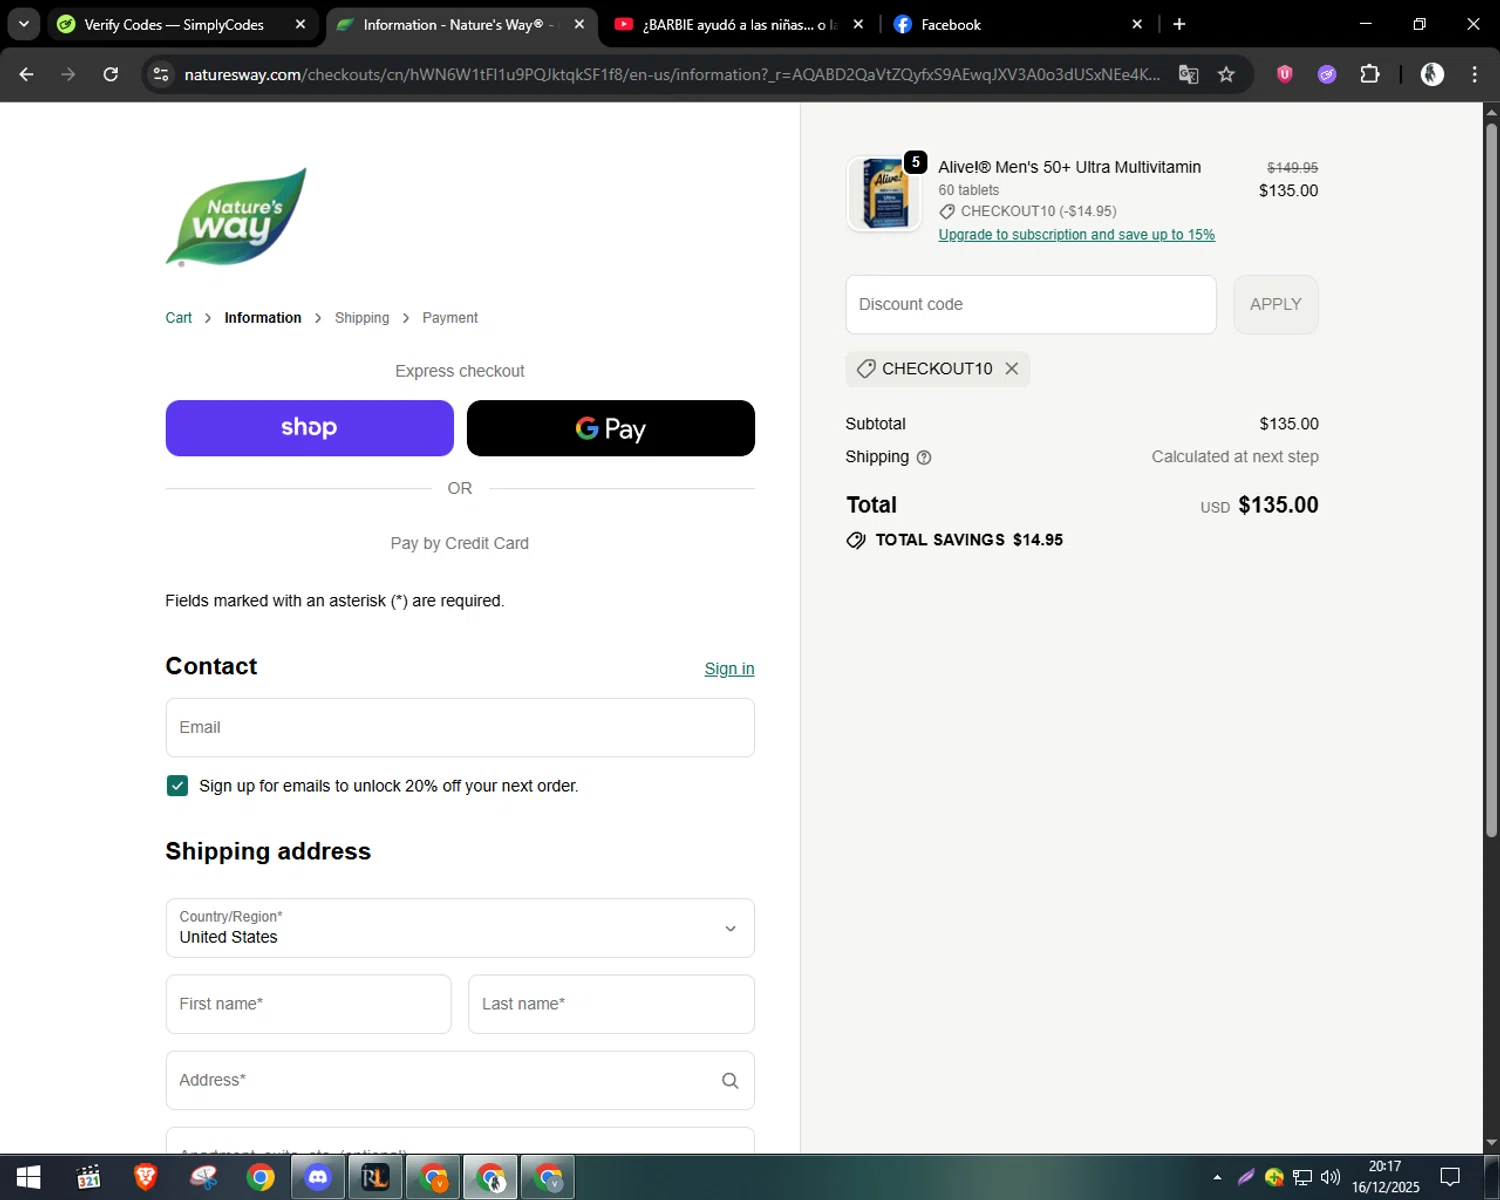Pay with the Shop express button
This screenshot has width=1500, height=1200.
point(309,428)
